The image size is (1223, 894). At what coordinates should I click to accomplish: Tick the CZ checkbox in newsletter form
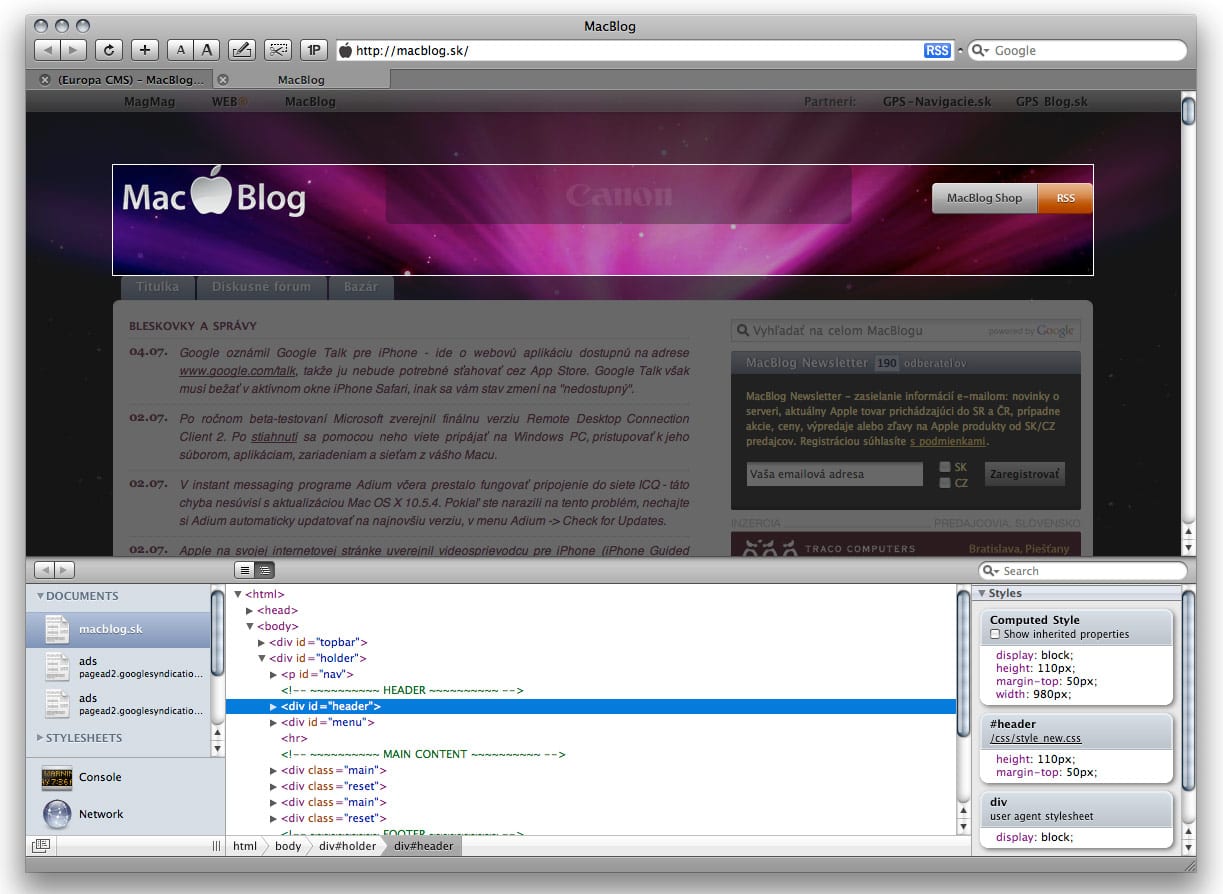click(x=945, y=482)
